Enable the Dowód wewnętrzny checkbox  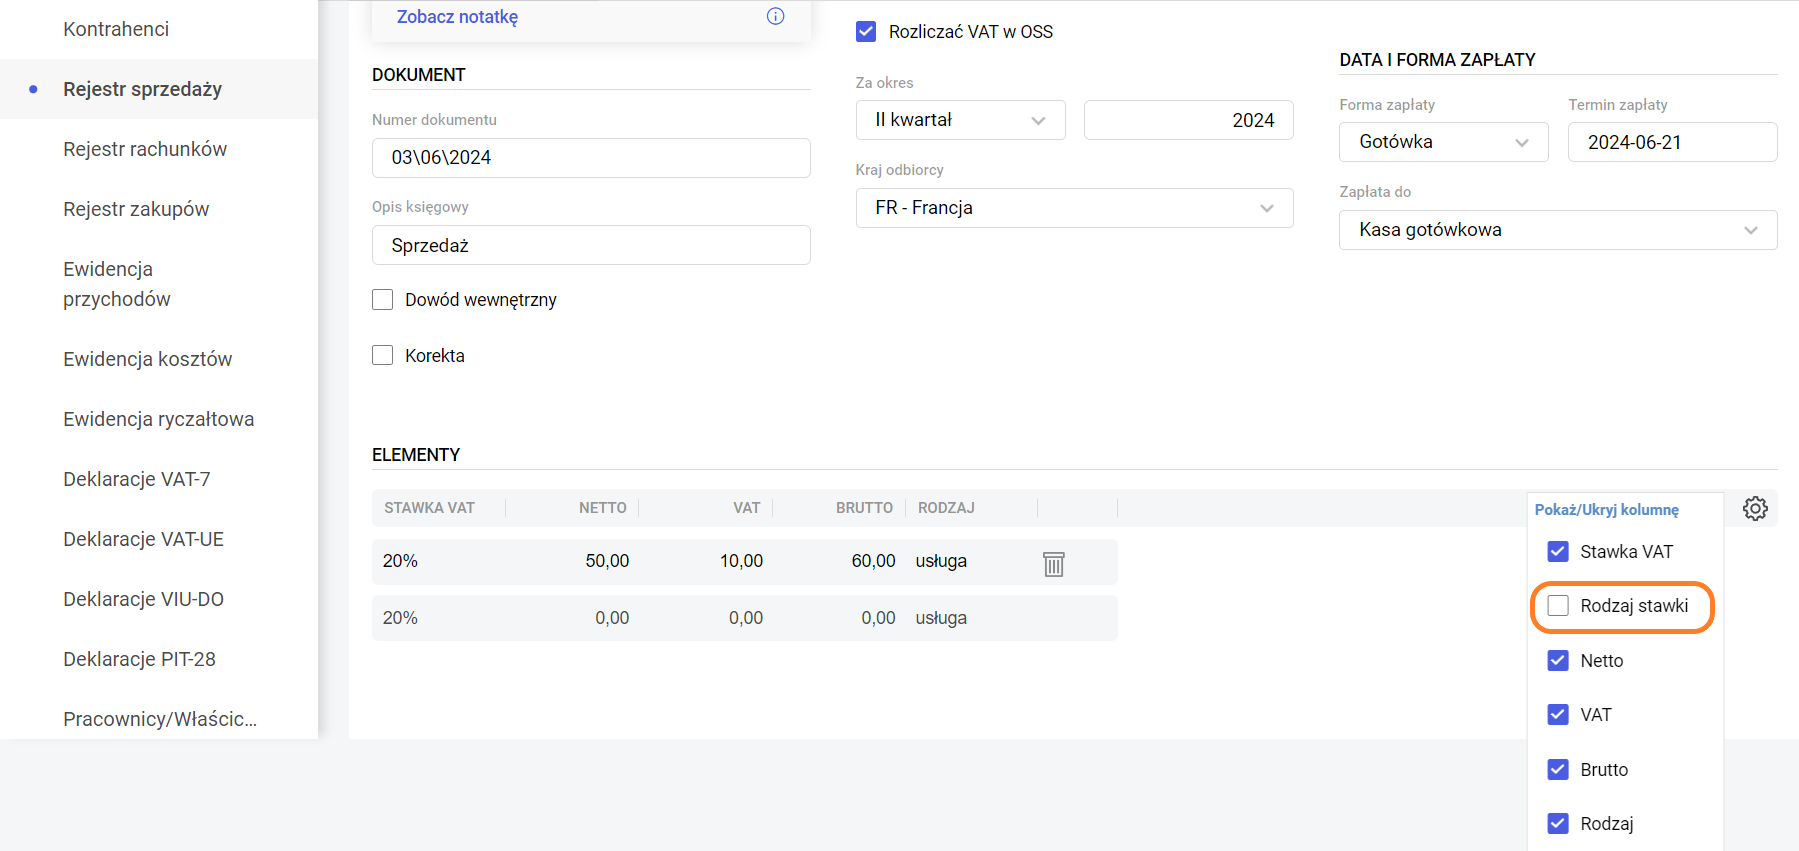coord(383,300)
